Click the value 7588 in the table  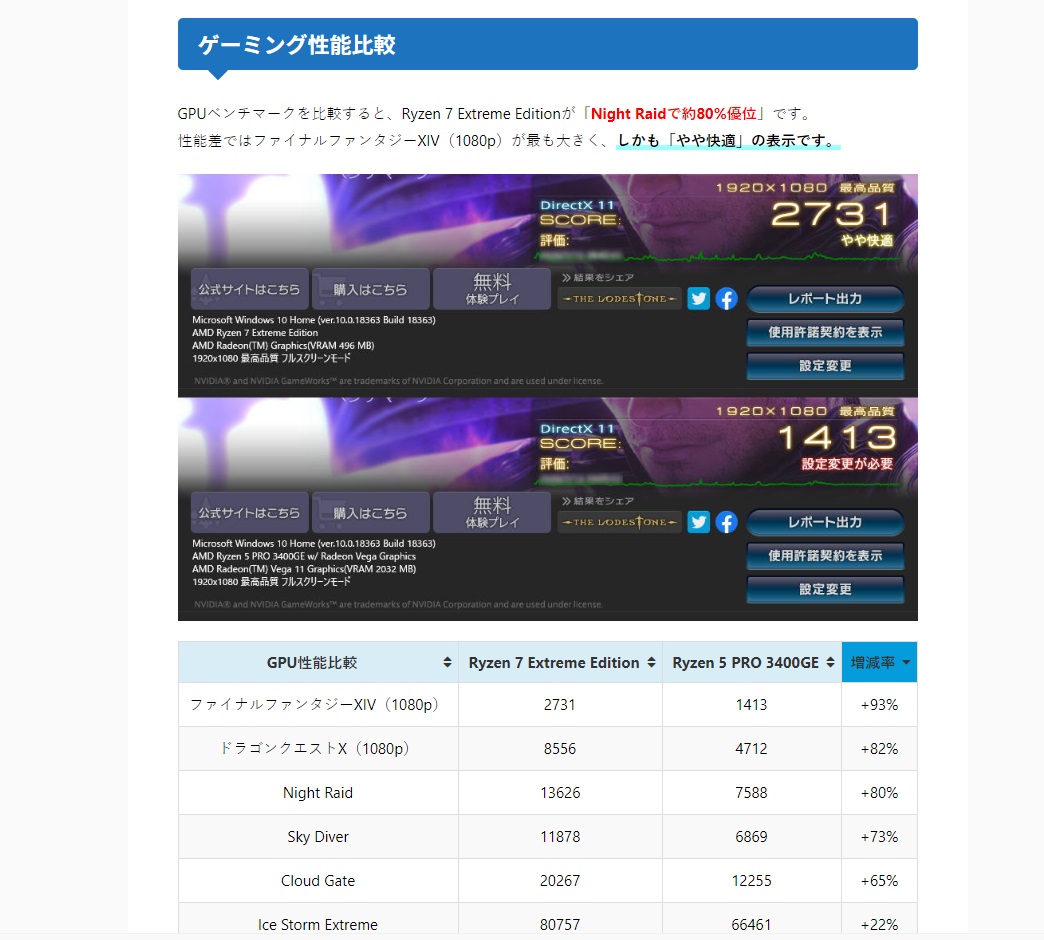tap(752, 792)
